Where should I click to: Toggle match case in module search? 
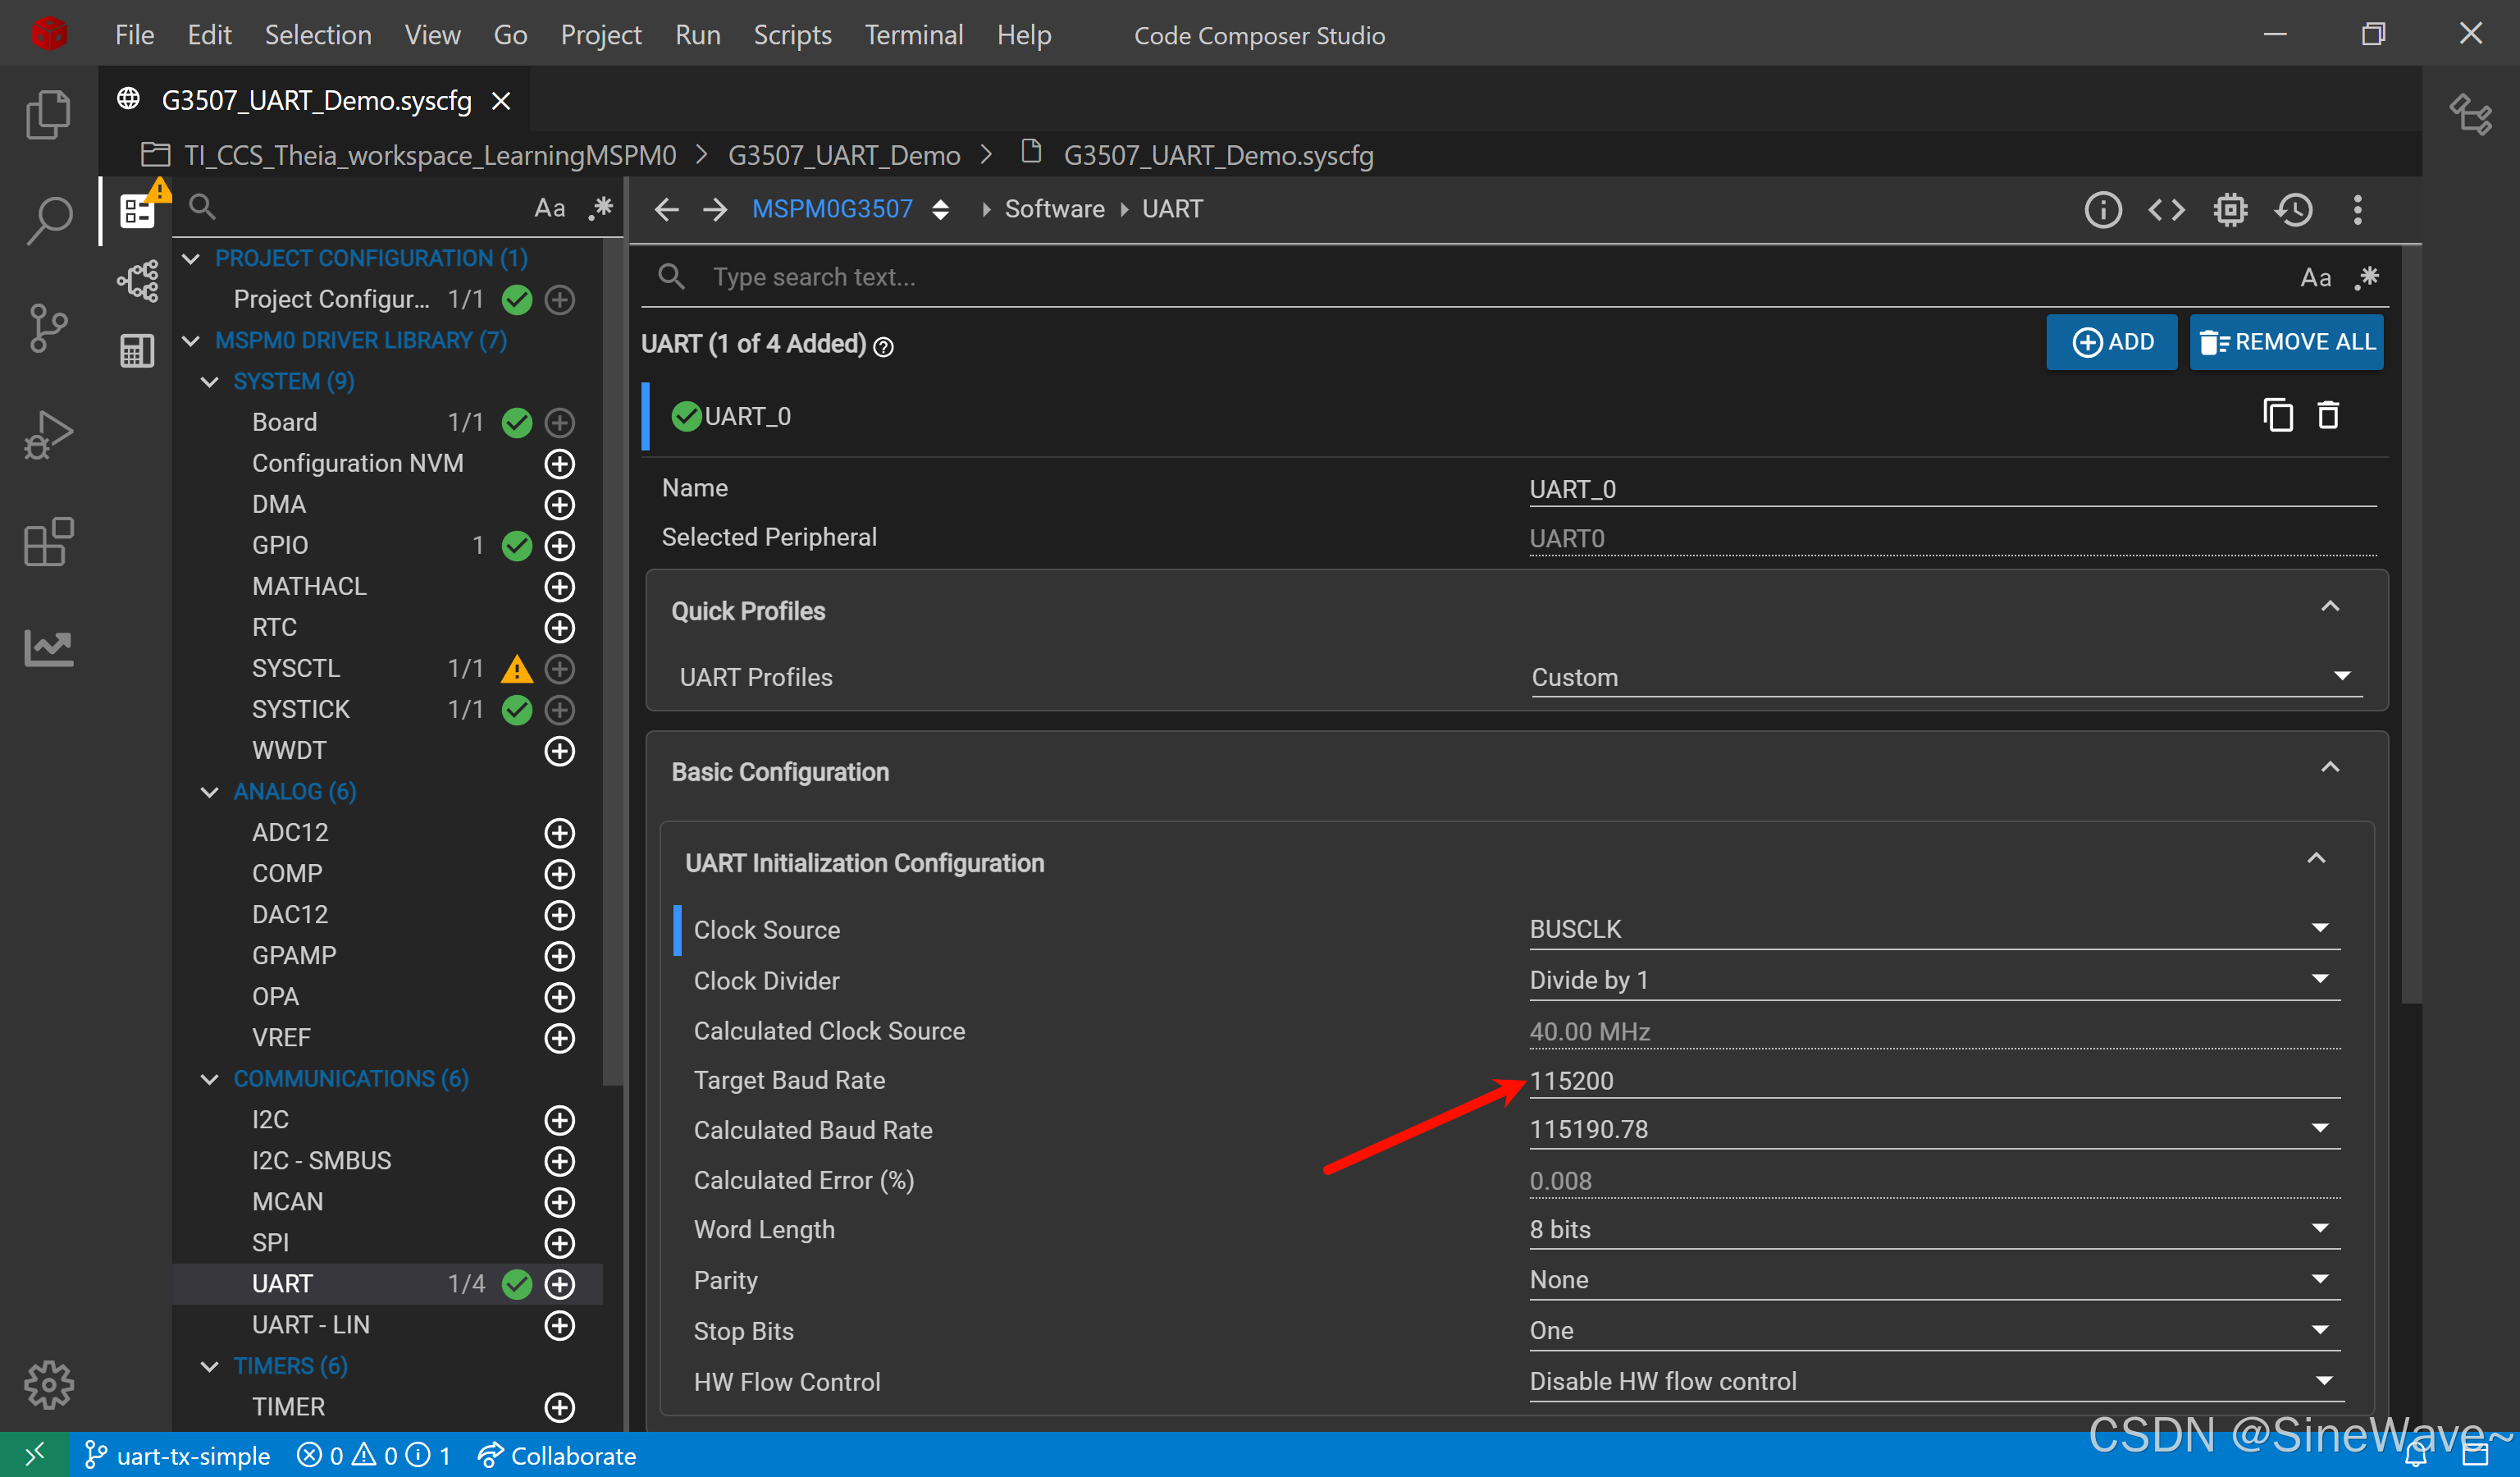[549, 208]
